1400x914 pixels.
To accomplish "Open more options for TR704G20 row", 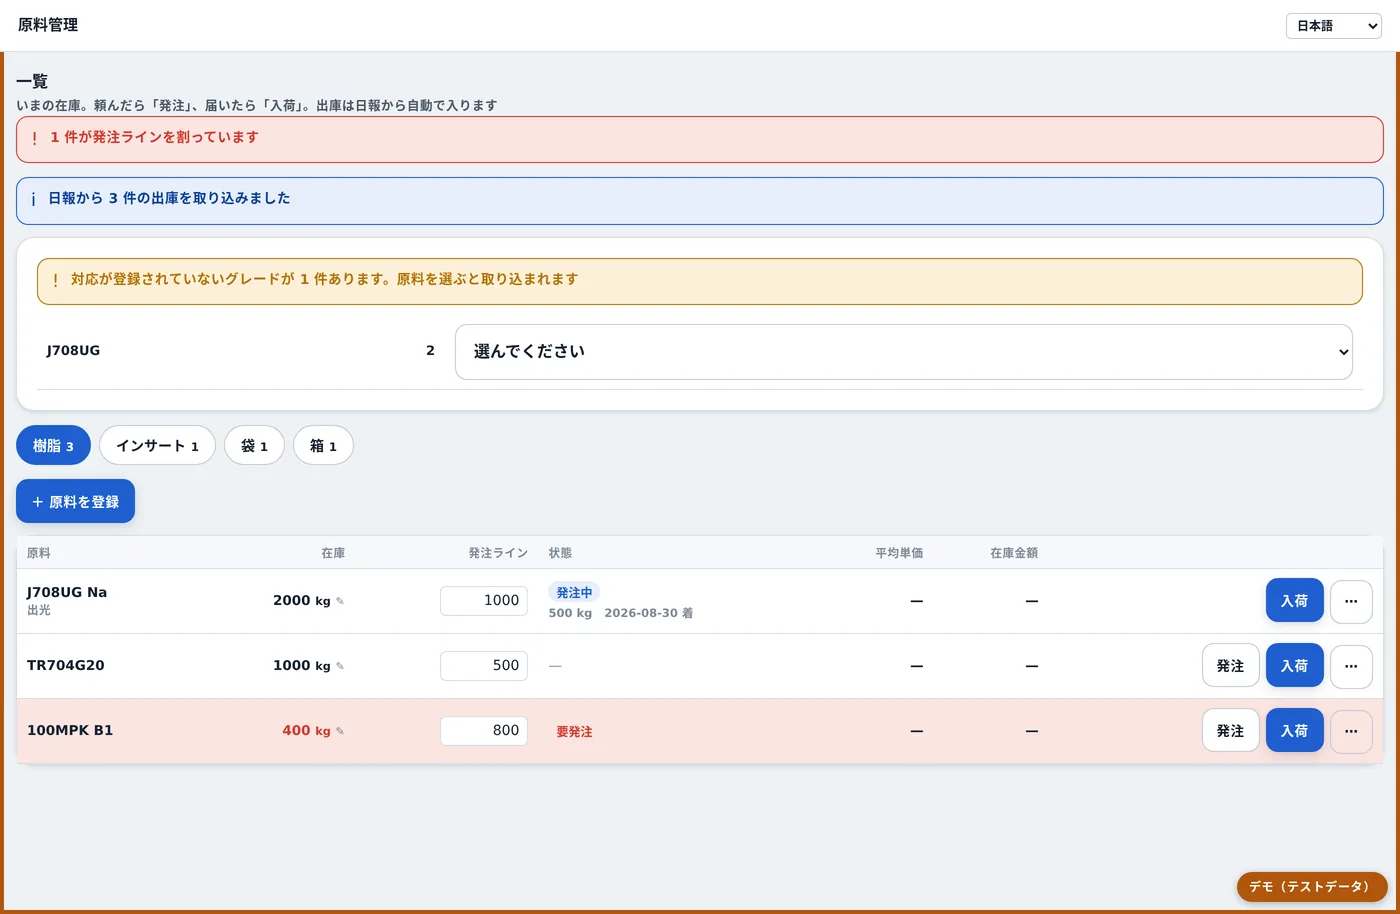I will [x=1351, y=666].
